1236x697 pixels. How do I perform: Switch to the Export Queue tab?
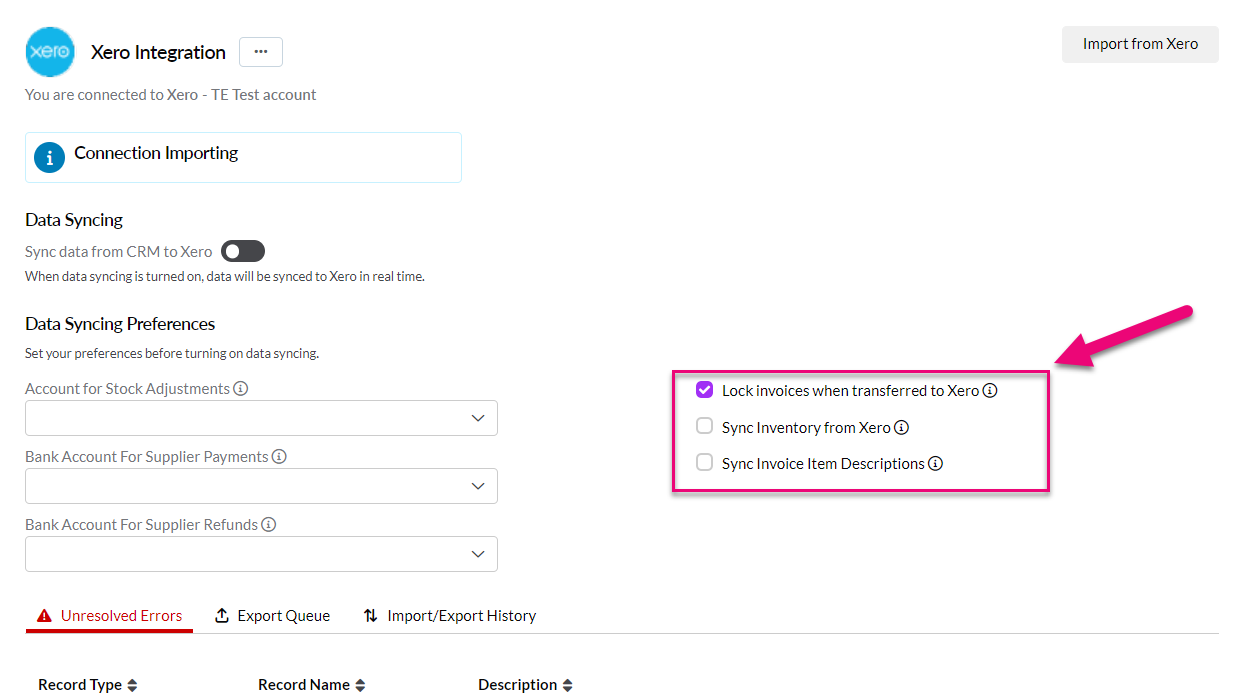point(284,615)
